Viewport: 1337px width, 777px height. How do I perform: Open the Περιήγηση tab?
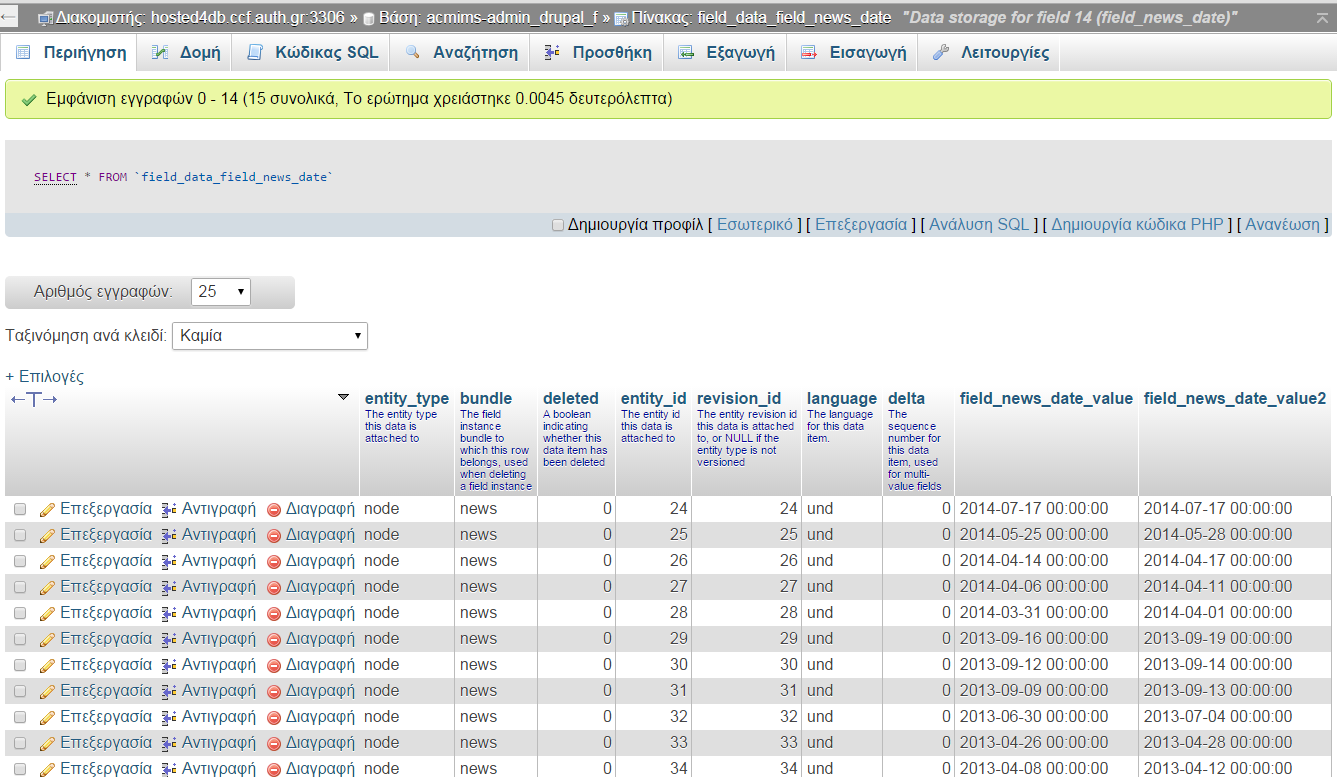click(70, 53)
